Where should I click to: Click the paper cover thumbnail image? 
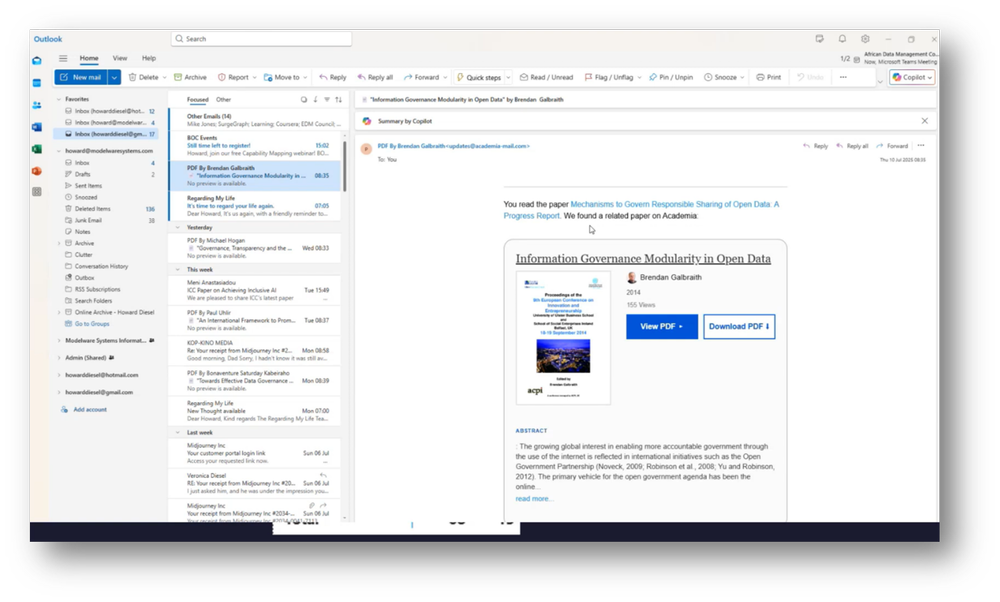[x=563, y=338]
